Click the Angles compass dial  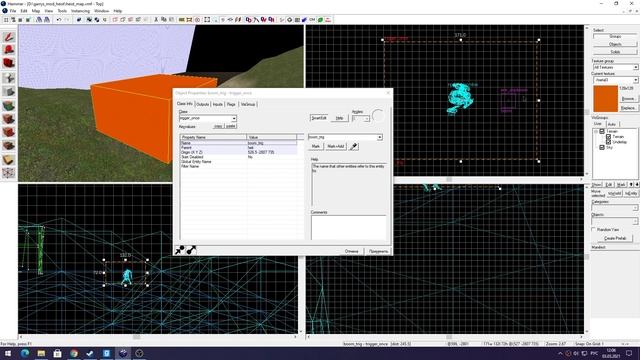point(378,116)
